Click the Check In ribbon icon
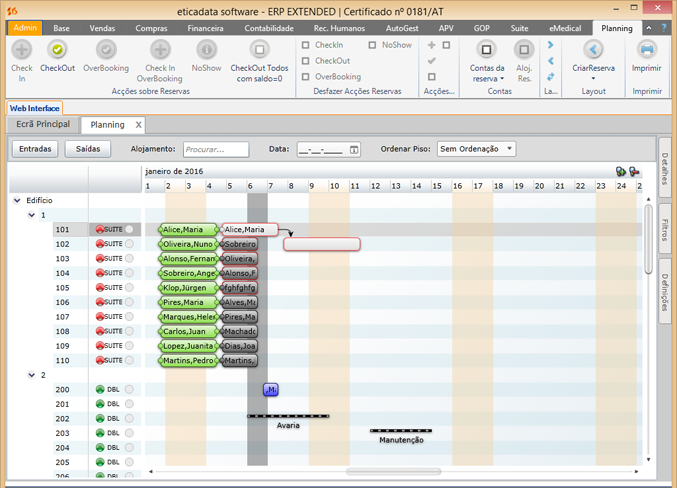Viewport: 677px width, 488px height. [x=21, y=49]
